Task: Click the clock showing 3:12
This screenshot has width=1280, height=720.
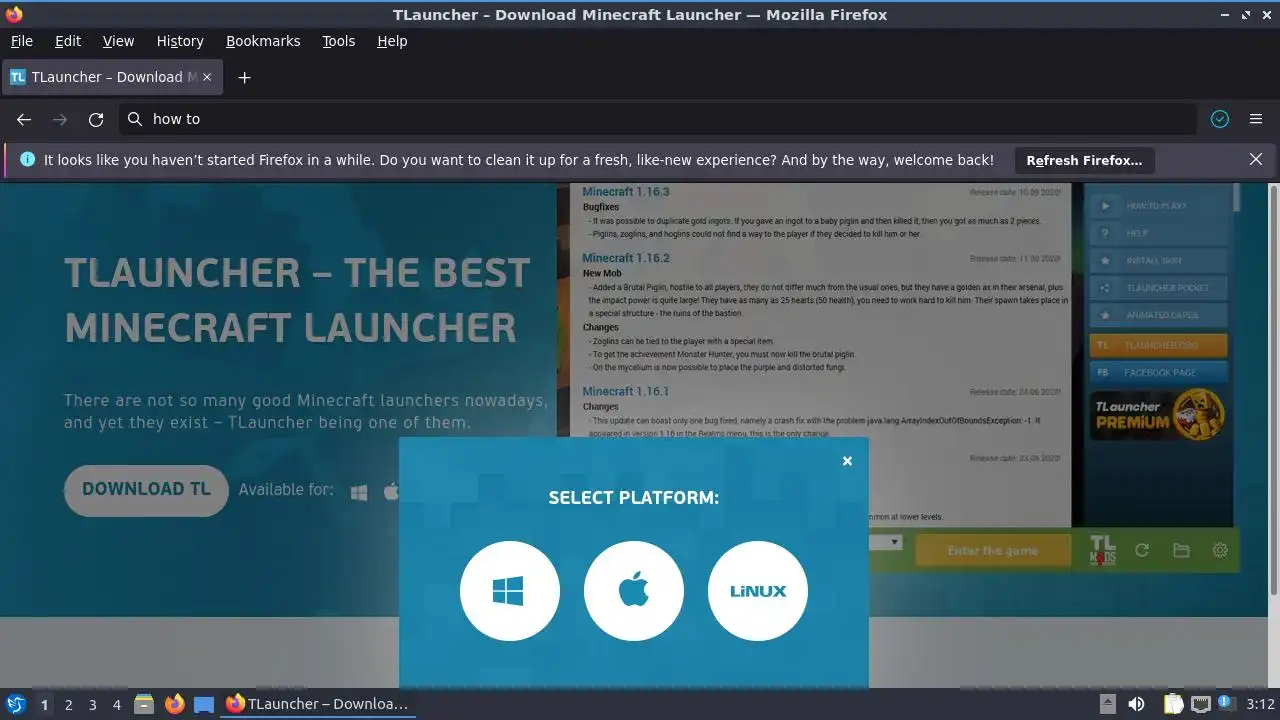Action: 1260,704
